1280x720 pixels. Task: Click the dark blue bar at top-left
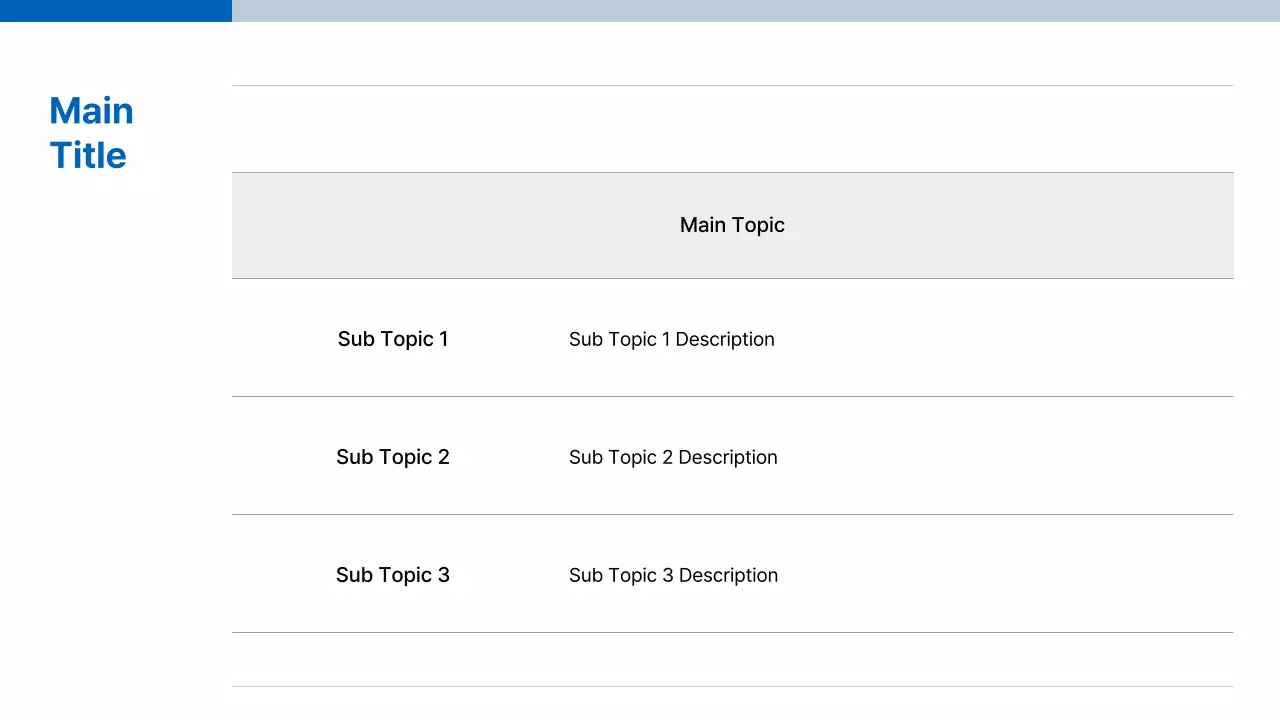point(115,10)
